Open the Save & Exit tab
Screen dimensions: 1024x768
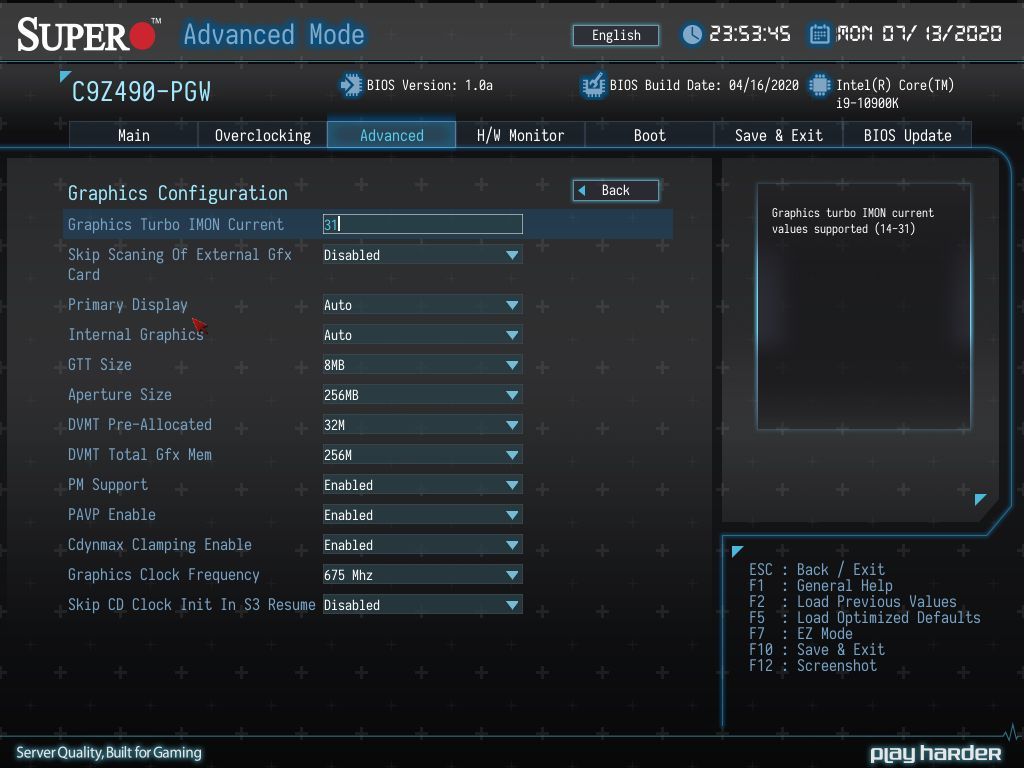(778, 135)
